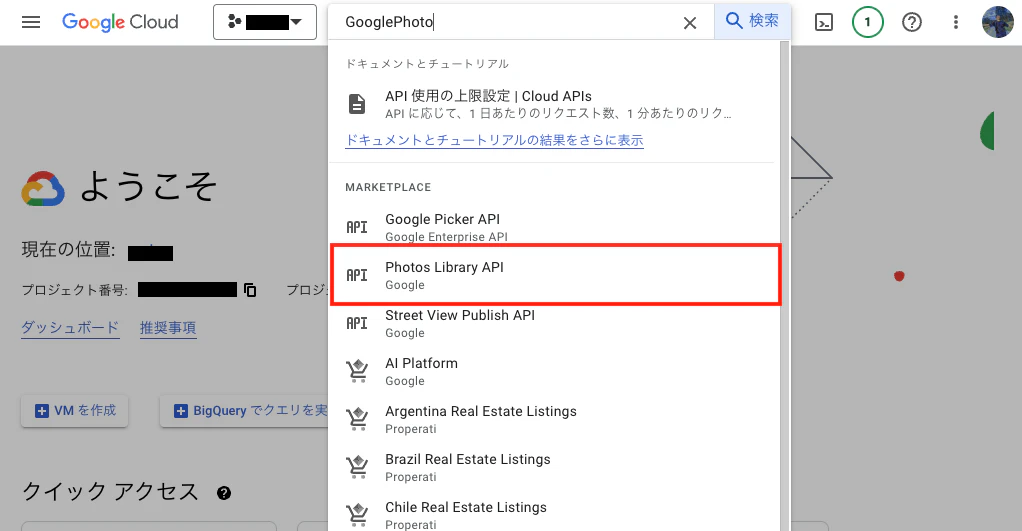This screenshot has height=531, width=1022.
Task: Click the クイック アクセス help icon
Action: coord(224,493)
